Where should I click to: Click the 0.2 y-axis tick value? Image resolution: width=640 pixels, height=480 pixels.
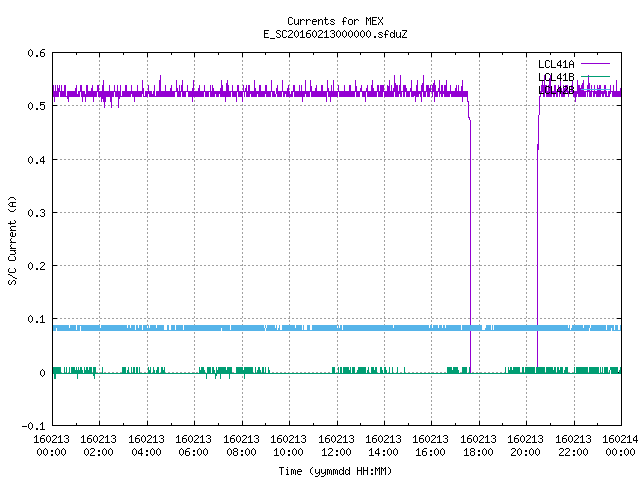(x=36, y=266)
